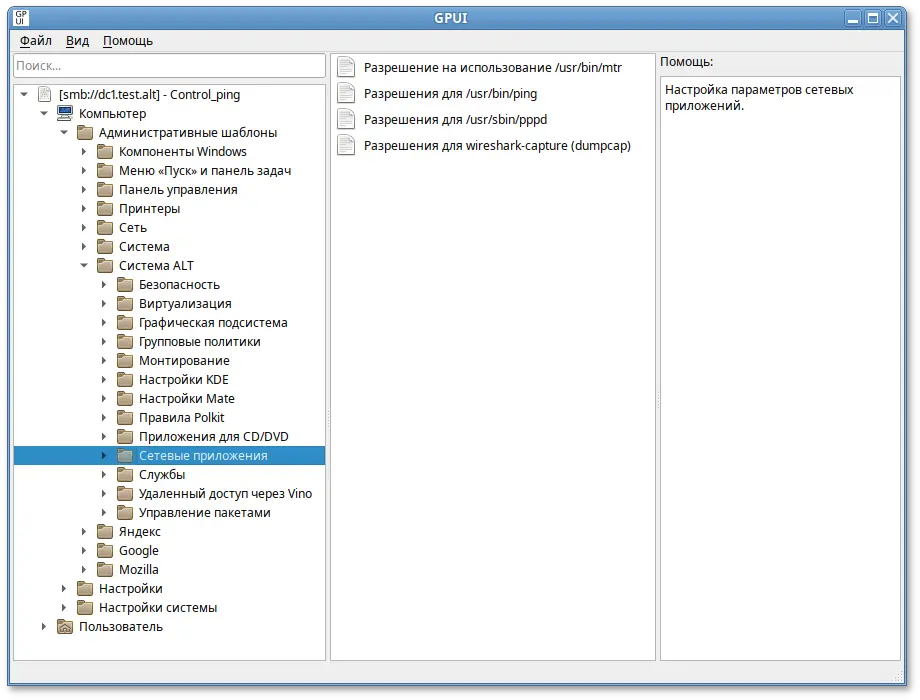Collapse the Административные шаблоны node
Image resolution: width=920 pixels, height=700 pixels.
click(x=64, y=133)
